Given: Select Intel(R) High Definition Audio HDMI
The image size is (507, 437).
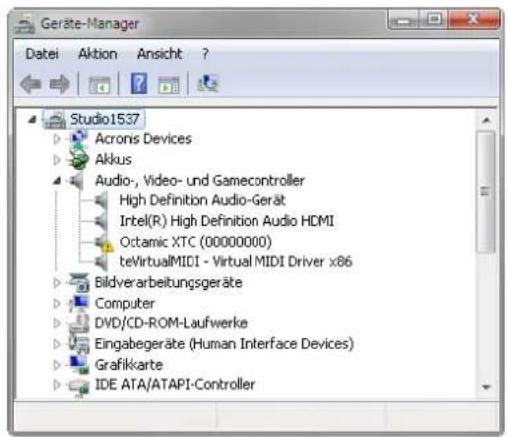Looking at the screenshot, I should (x=227, y=221).
